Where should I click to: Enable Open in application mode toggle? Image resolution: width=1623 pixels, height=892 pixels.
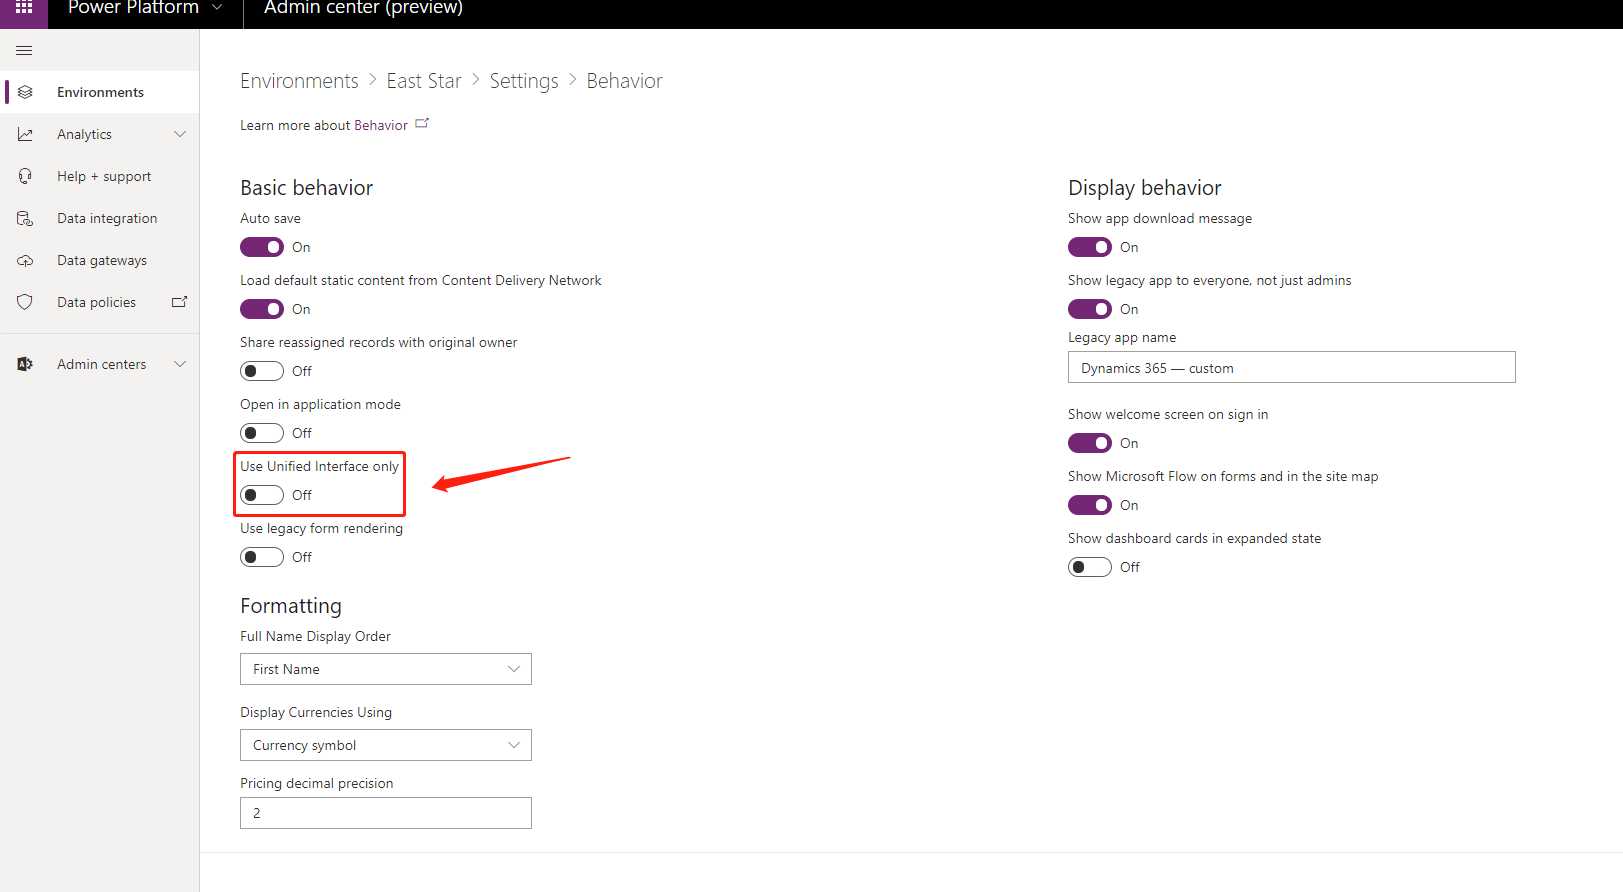(x=262, y=433)
